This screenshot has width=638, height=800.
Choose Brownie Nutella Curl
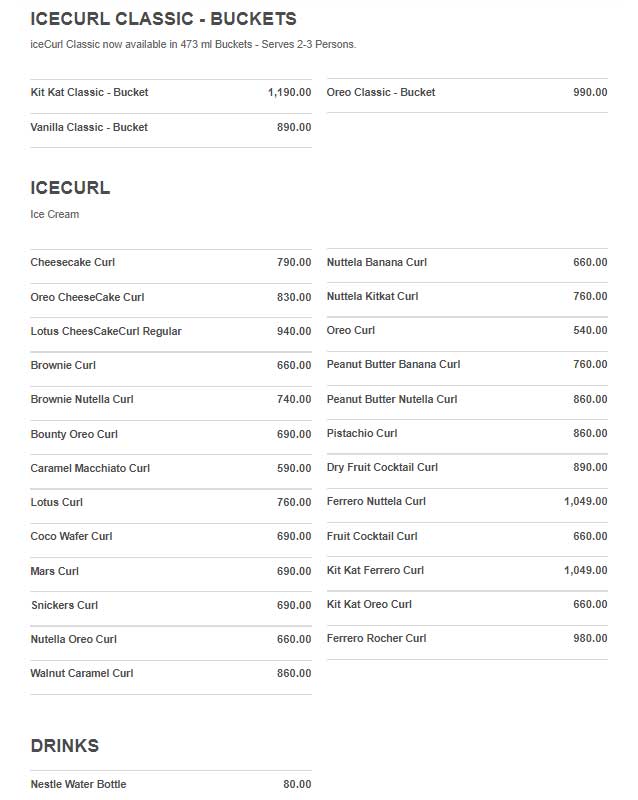tap(171, 399)
